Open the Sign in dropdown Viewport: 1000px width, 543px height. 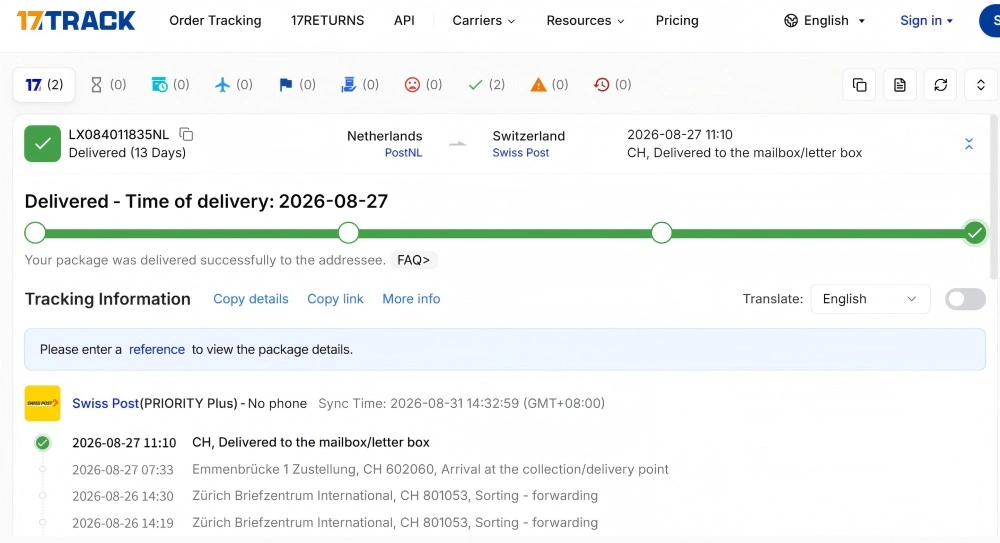point(926,20)
